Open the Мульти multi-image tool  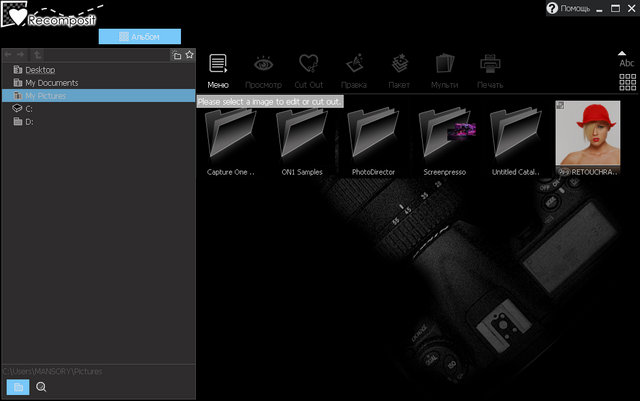(444, 68)
